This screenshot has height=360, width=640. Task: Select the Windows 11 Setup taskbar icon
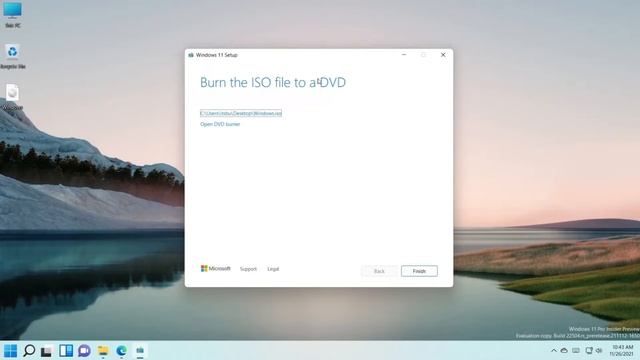tap(140, 351)
